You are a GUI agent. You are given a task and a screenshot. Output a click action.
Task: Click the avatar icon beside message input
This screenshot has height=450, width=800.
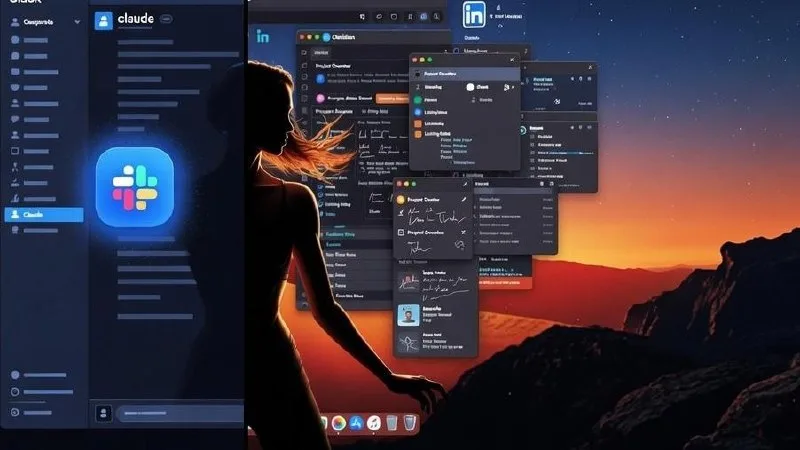coord(104,413)
